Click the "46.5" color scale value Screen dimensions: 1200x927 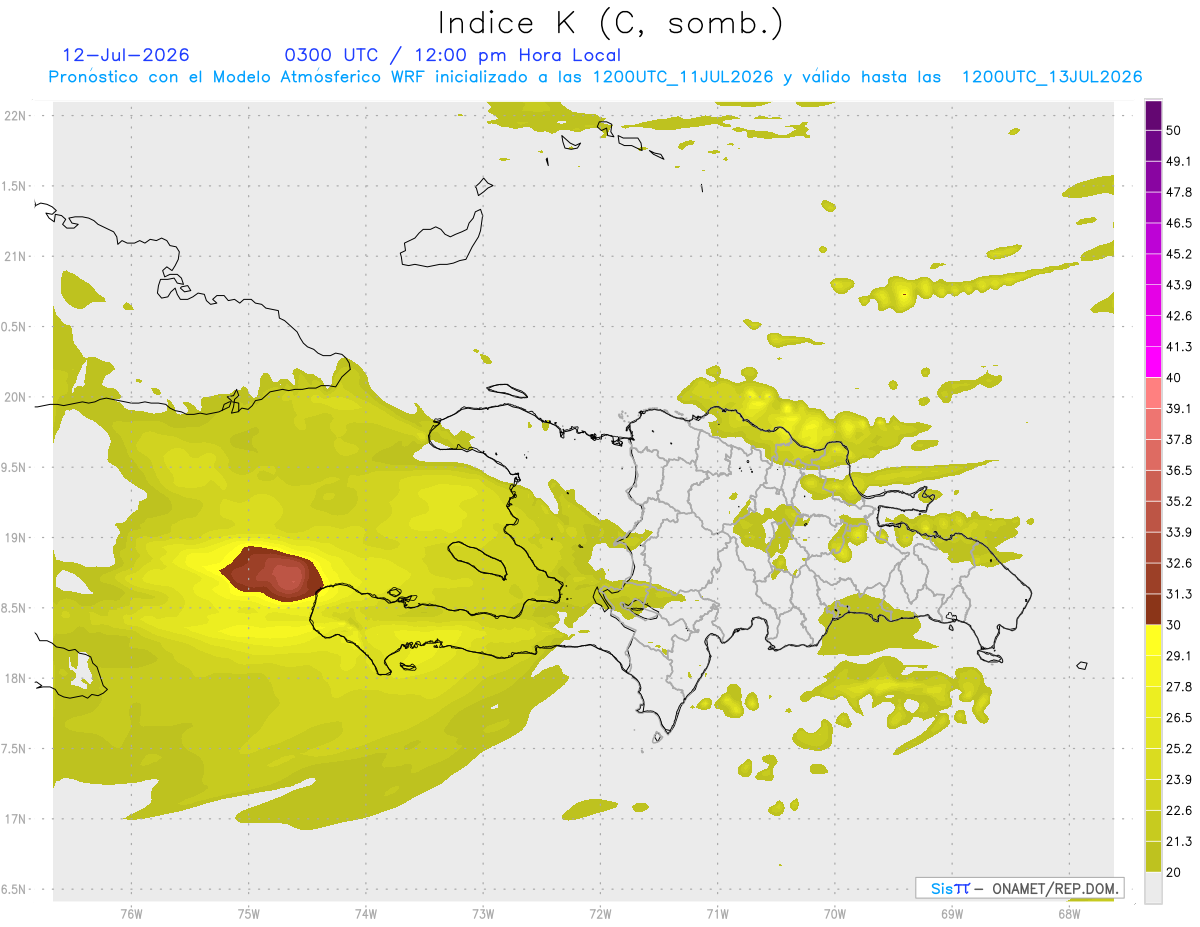point(1179,223)
